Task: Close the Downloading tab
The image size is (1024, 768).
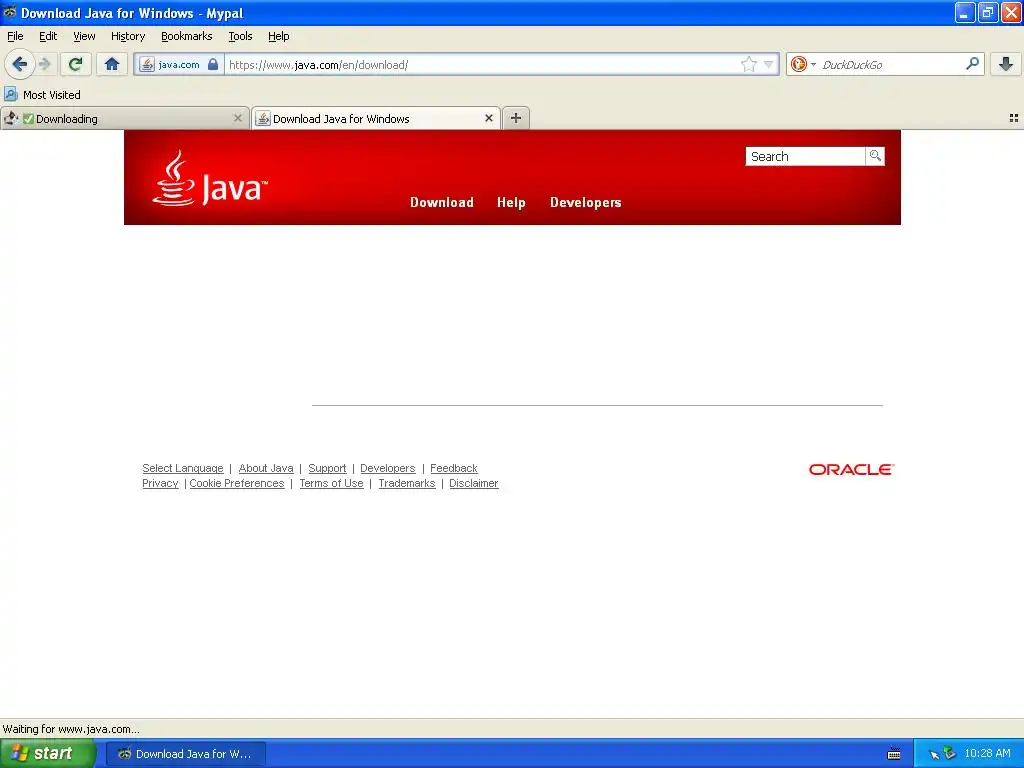Action: pos(238,118)
